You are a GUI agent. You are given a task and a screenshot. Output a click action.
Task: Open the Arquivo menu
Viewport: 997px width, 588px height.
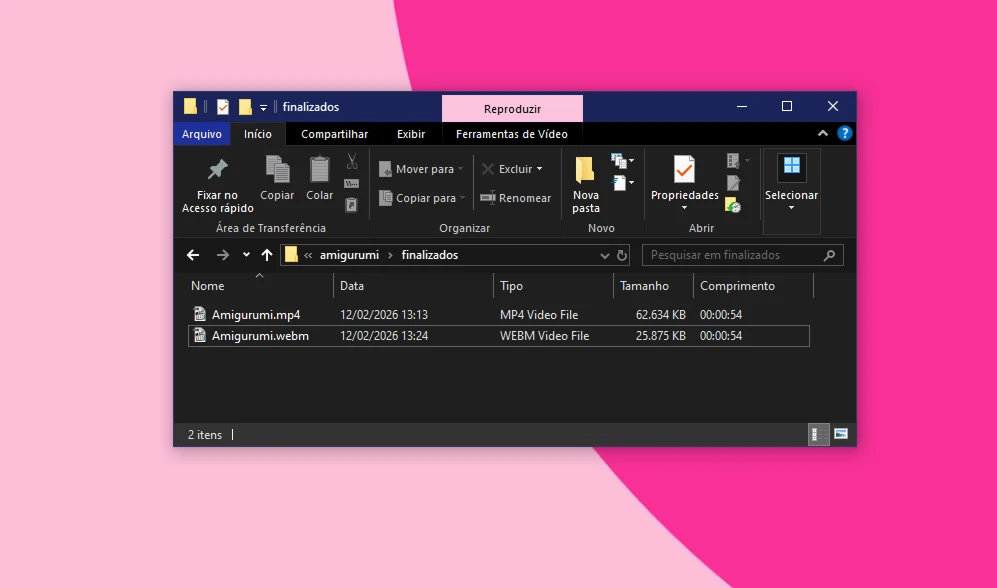tap(202, 134)
